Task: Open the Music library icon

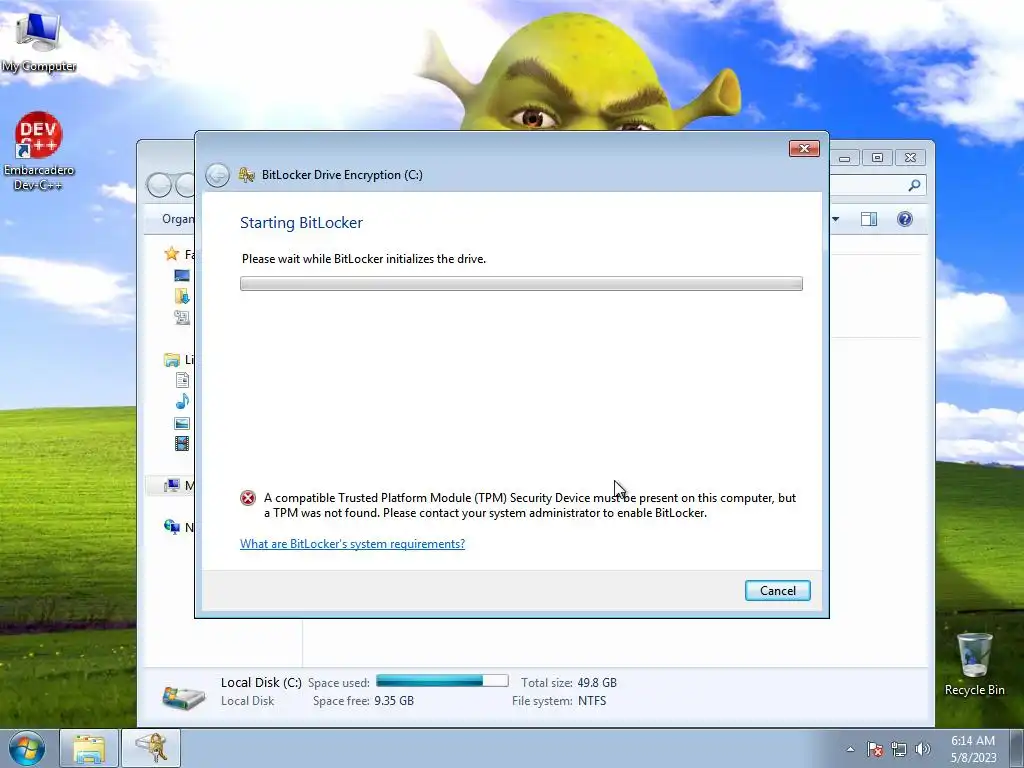Action: [x=182, y=401]
